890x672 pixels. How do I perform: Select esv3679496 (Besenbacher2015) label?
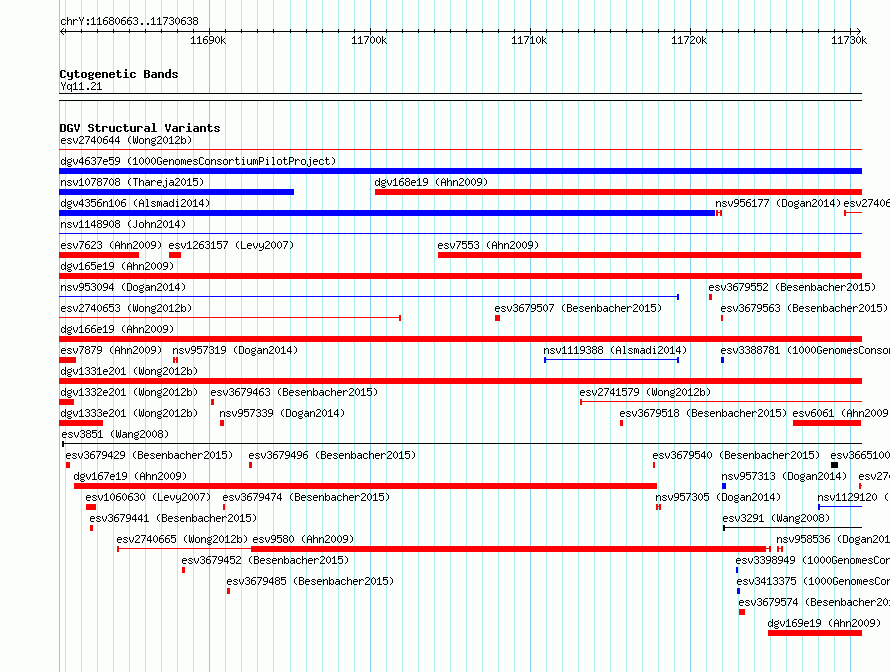point(332,455)
